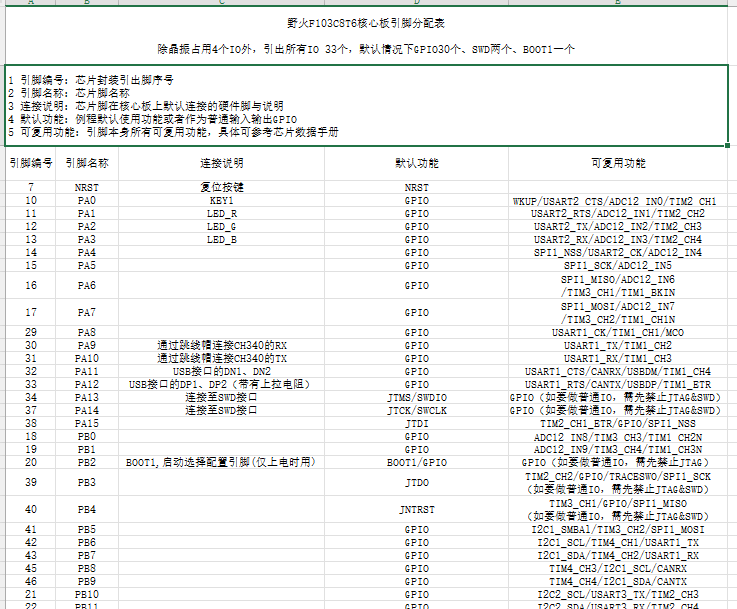Click pin number 7 cell
The height and width of the screenshot is (609, 737).
[x=31, y=187]
